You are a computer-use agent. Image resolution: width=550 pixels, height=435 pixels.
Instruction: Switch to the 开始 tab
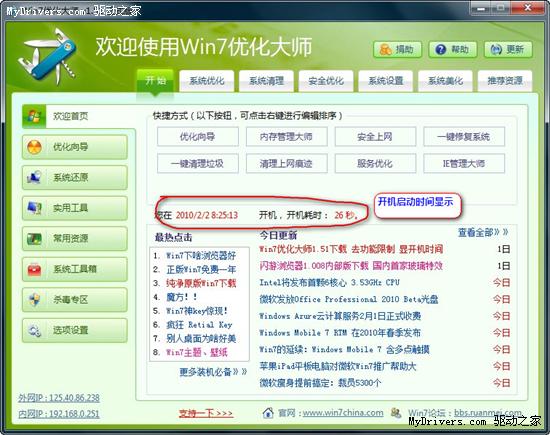[x=155, y=81]
